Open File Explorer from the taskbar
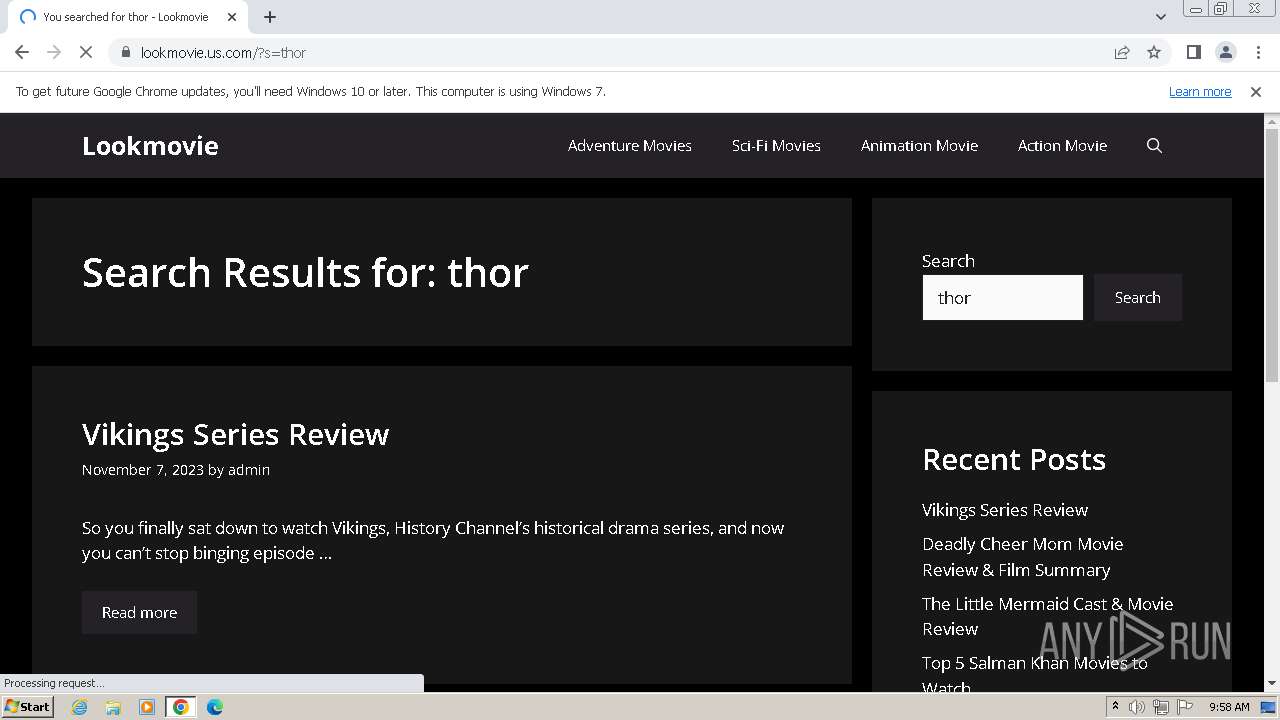The height and width of the screenshot is (720, 1280). tap(113, 707)
